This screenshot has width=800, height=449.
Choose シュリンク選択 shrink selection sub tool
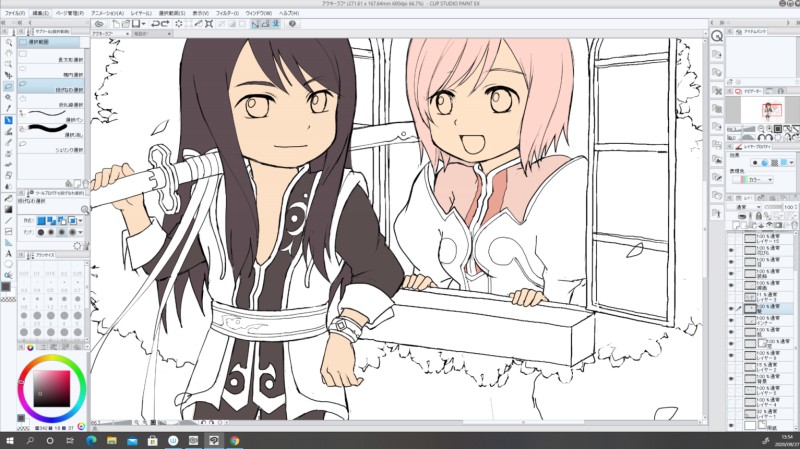pyautogui.click(x=51, y=146)
